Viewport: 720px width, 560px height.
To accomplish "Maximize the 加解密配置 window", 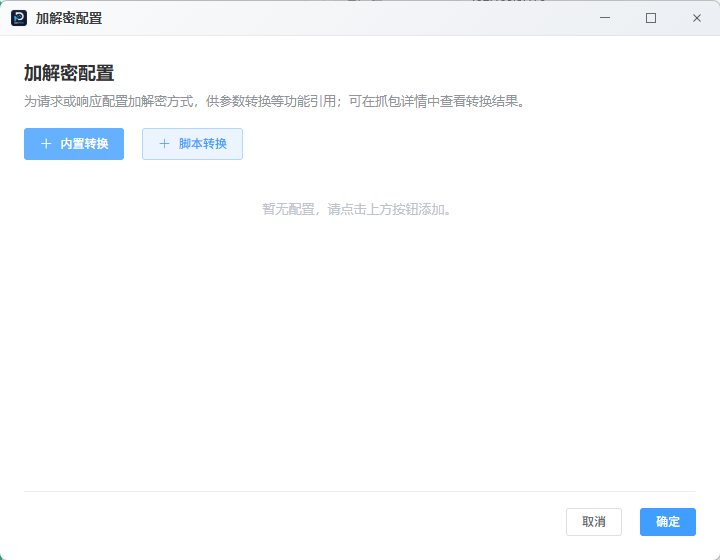I will click(651, 18).
